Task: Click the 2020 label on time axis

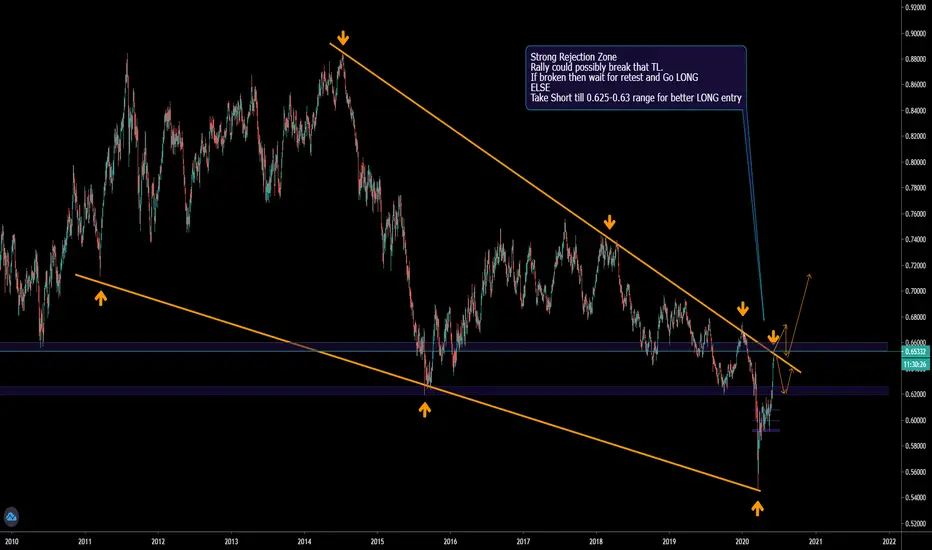Action: (742, 542)
